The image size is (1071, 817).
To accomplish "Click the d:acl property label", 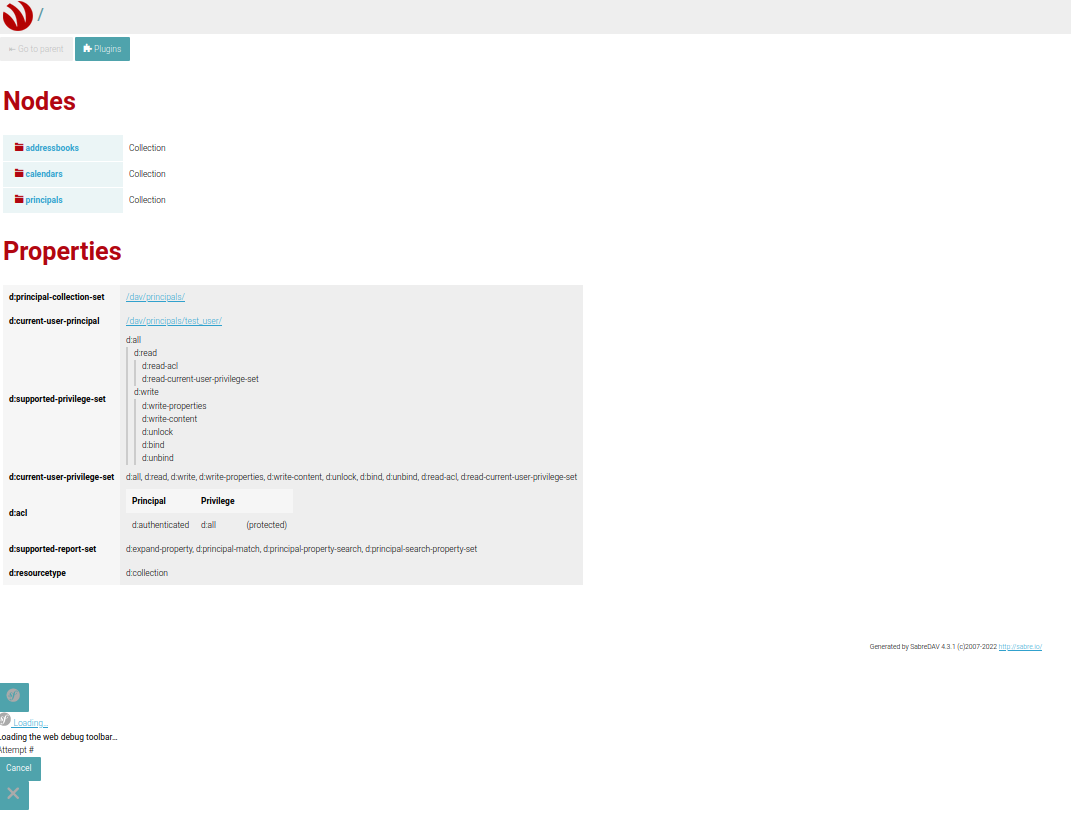I will pyautogui.click(x=18, y=513).
